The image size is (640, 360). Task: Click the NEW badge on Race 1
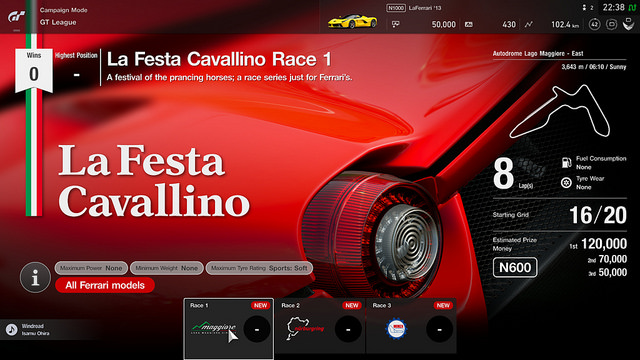coord(260,305)
